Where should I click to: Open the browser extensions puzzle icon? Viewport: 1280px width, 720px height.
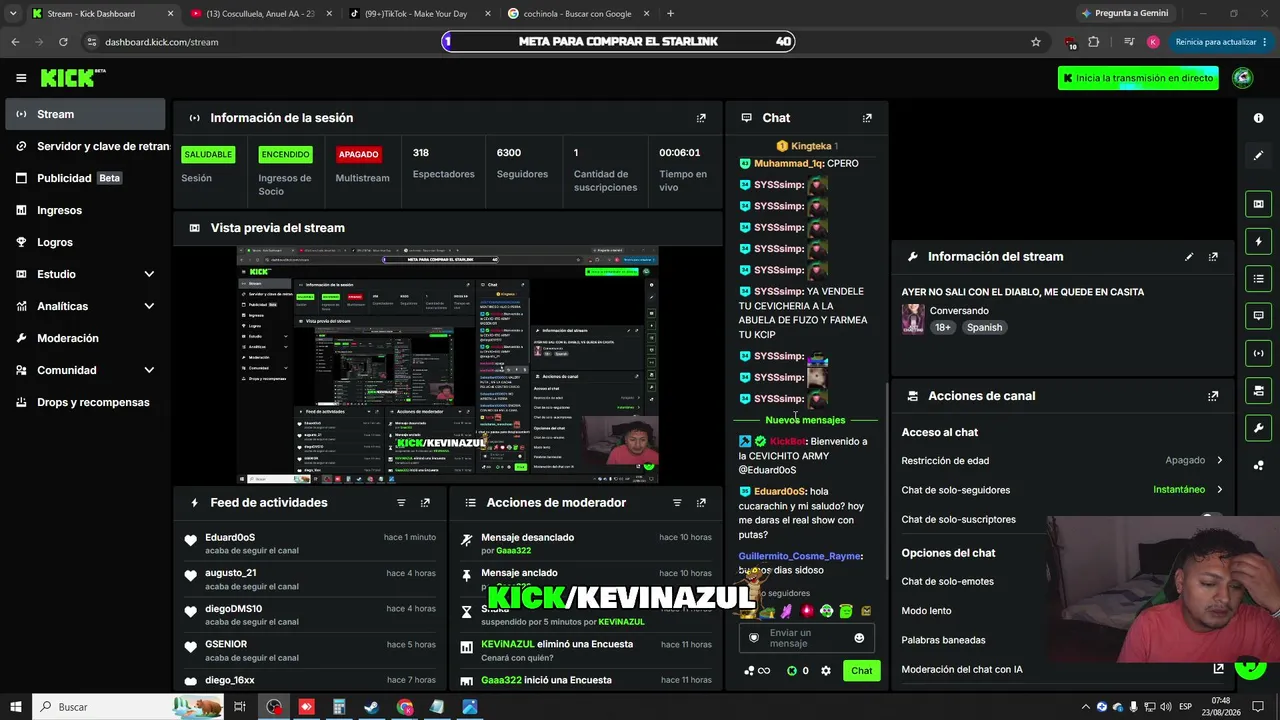[1093, 42]
